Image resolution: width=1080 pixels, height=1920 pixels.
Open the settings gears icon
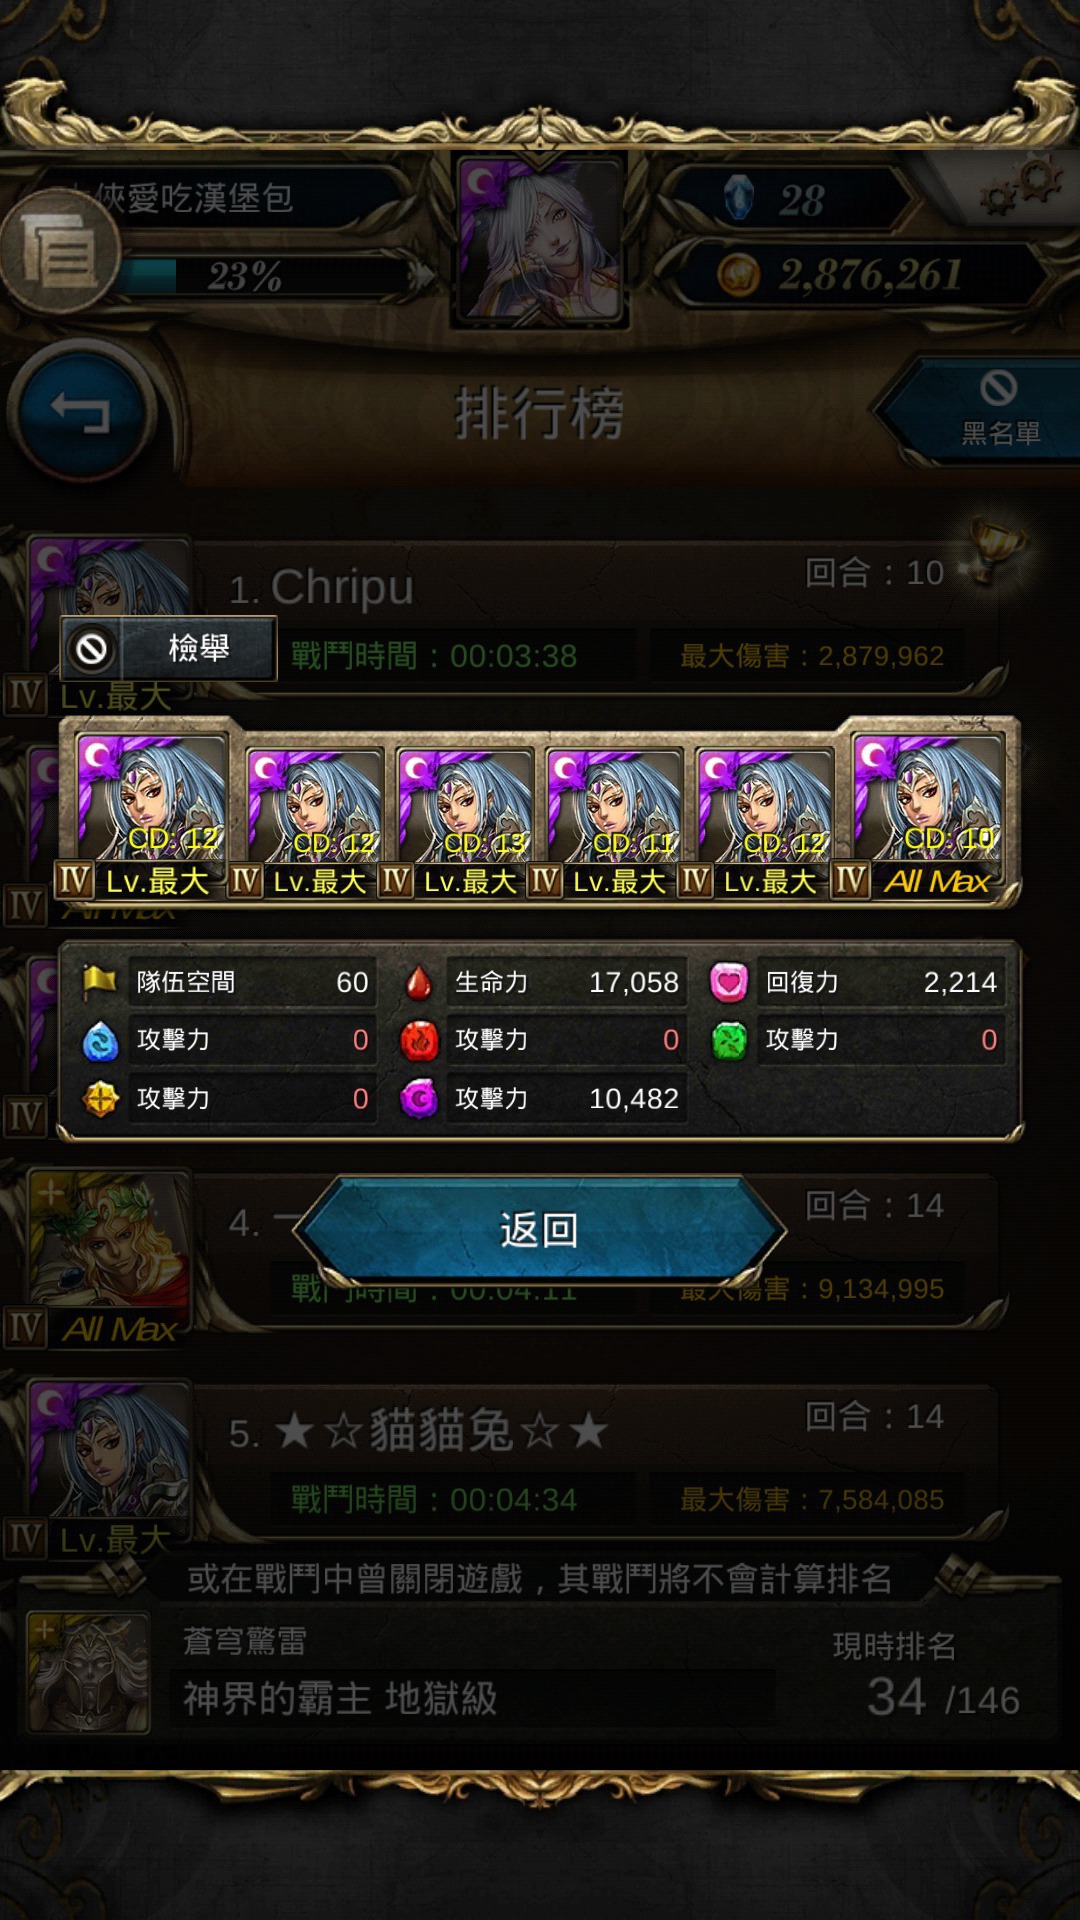pyautogui.click(x=1022, y=186)
